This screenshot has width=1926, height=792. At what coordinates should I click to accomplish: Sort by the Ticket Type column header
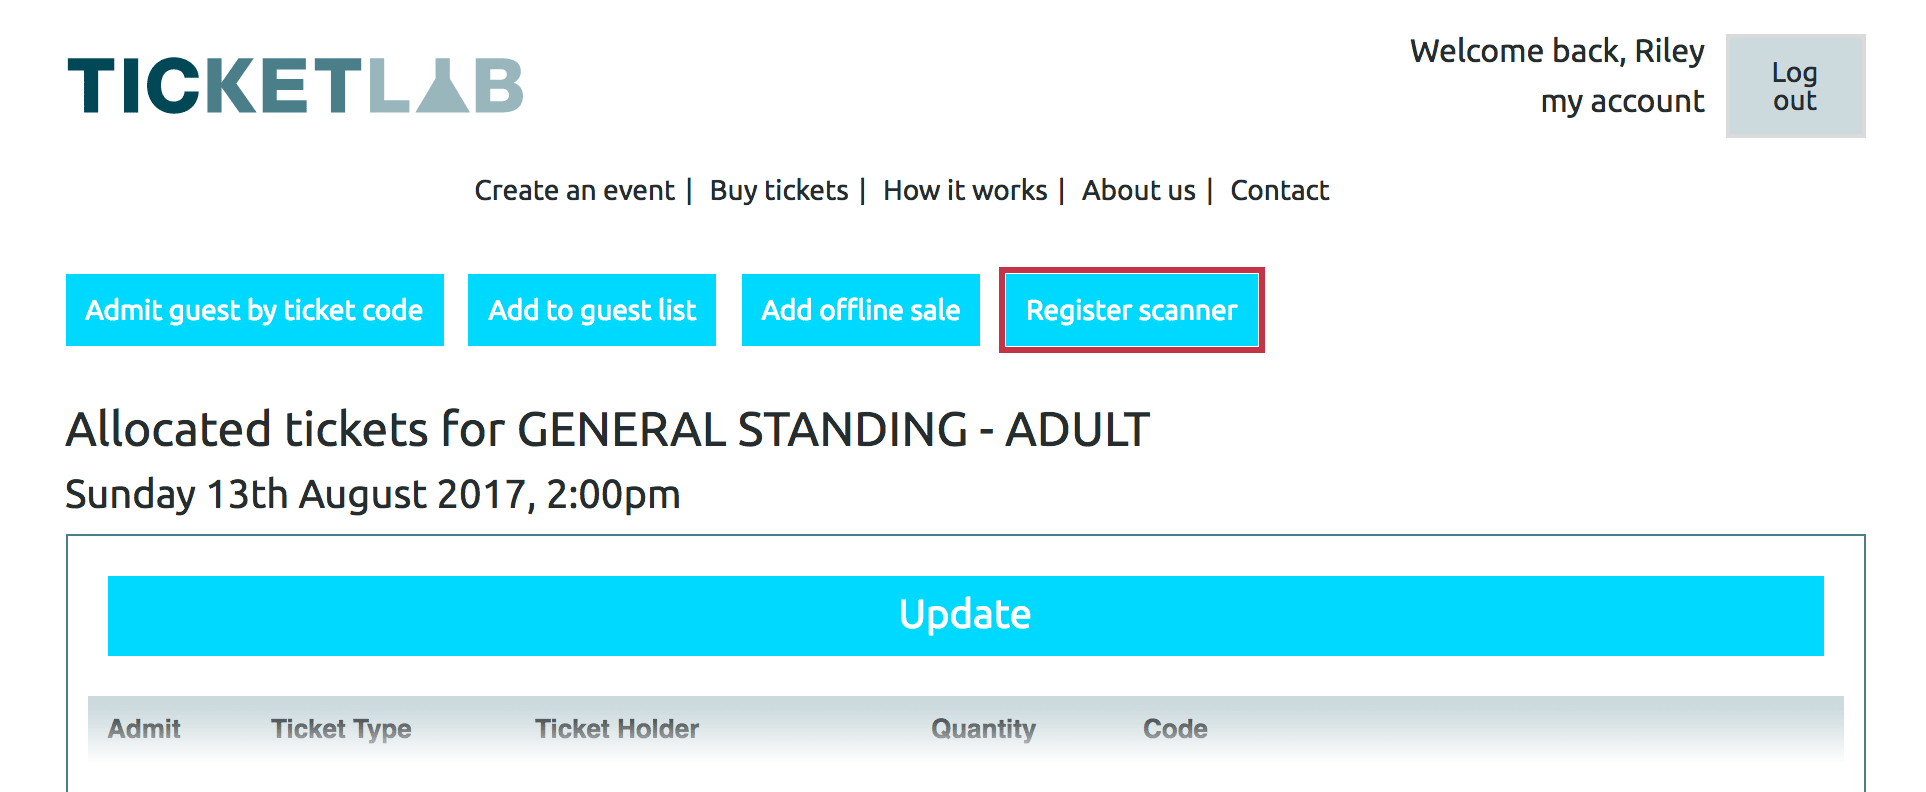(341, 729)
